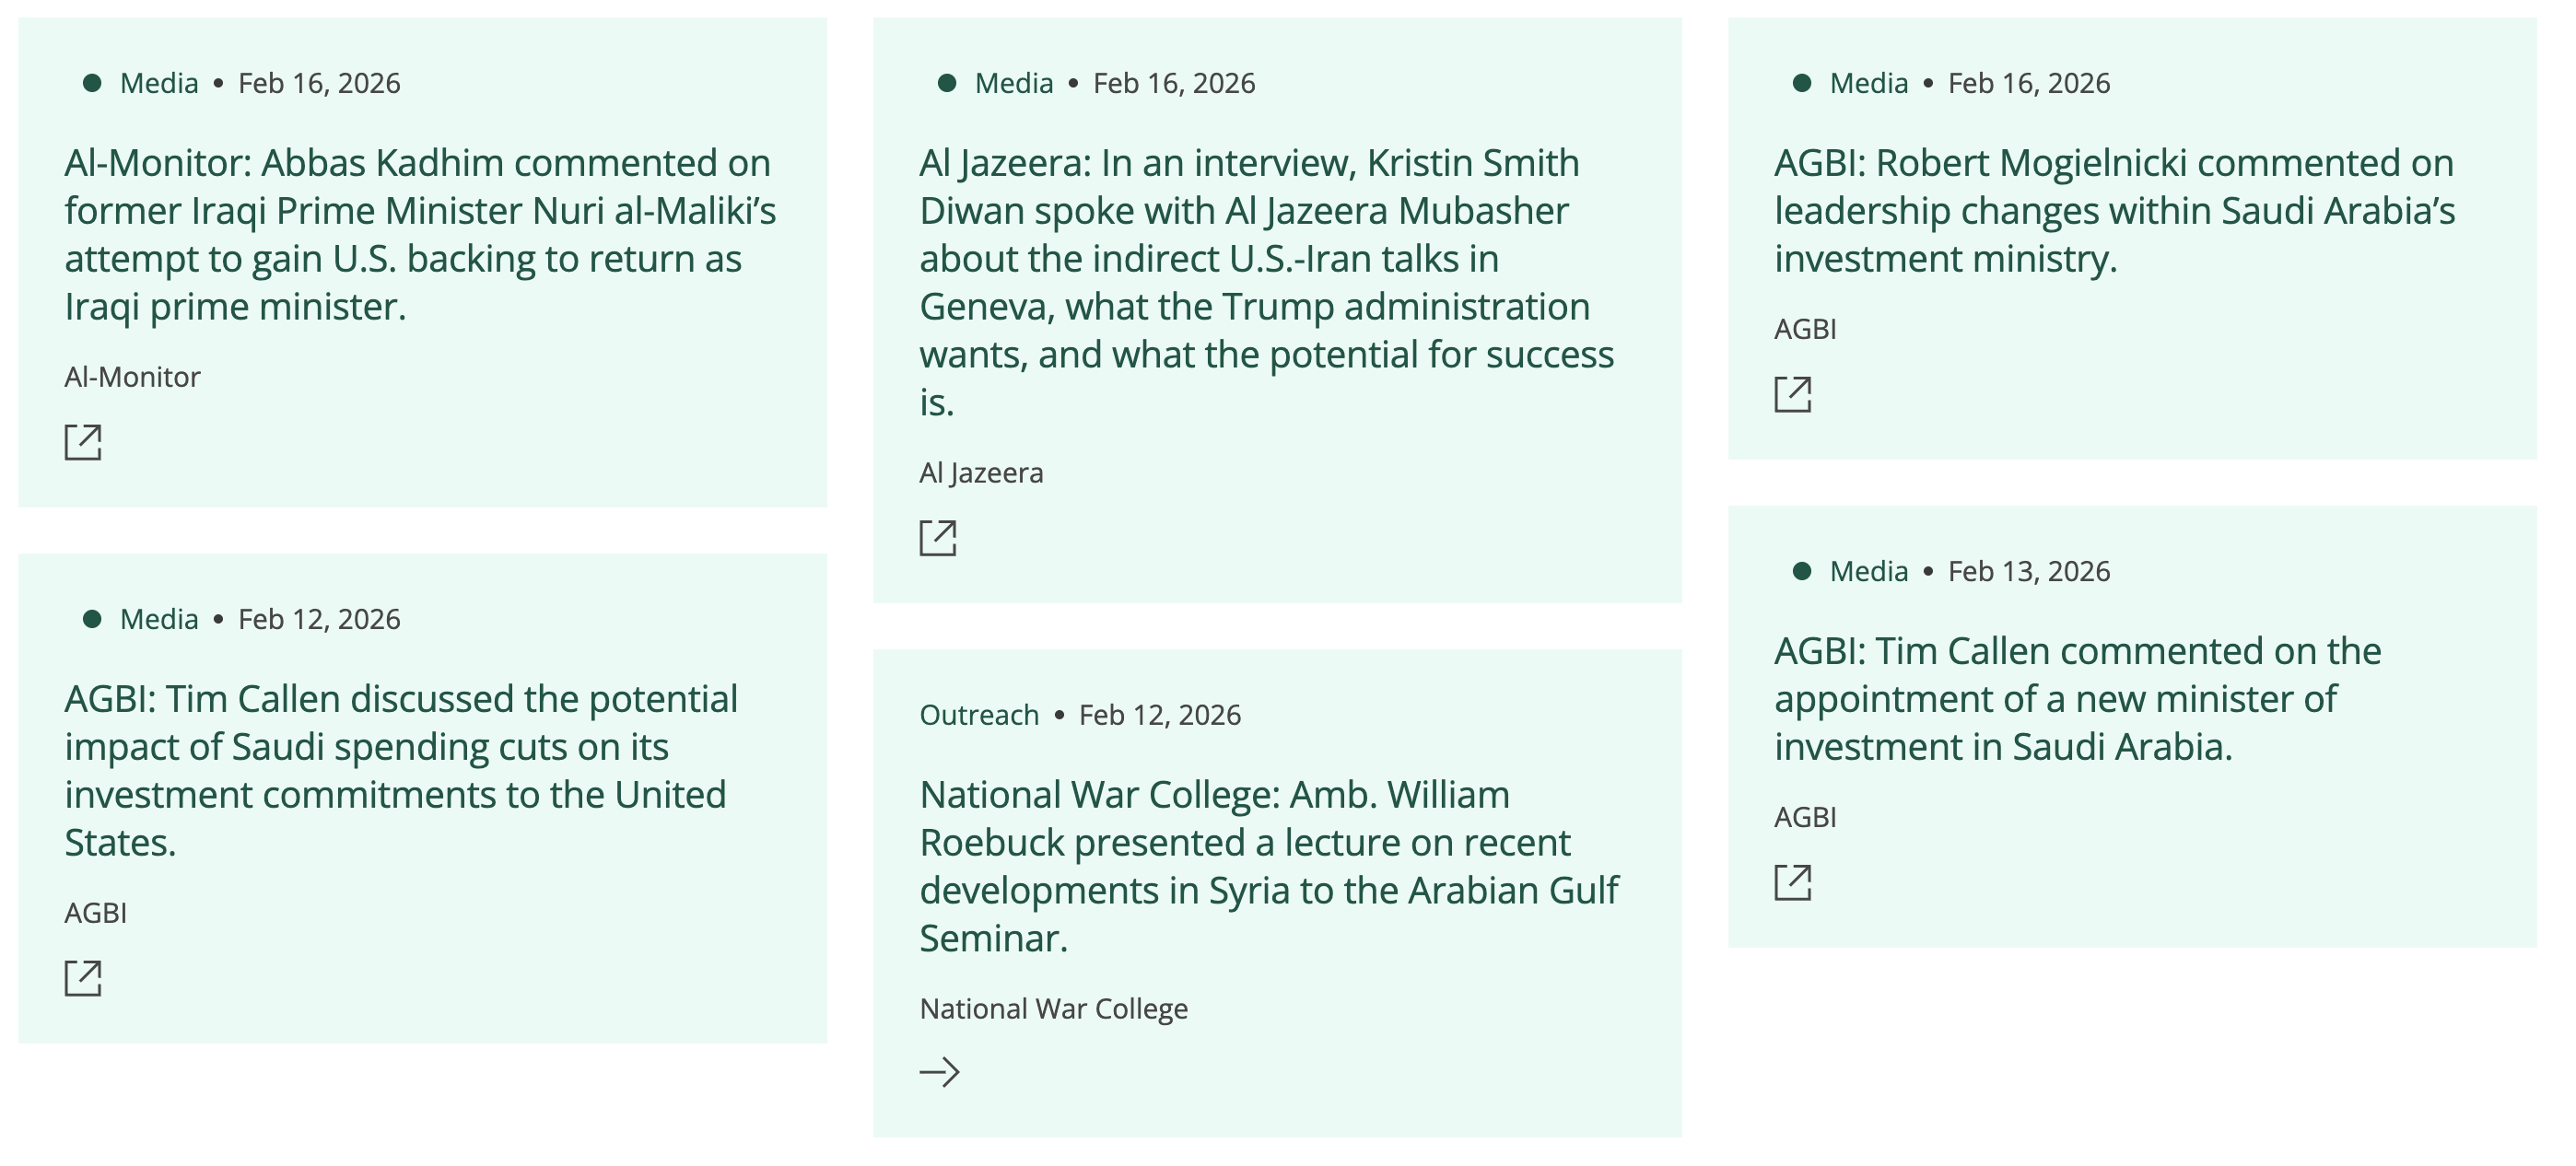Open external link icon on Feb 13 AGBI card
The width and height of the screenshot is (2576, 1166).
tap(1793, 882)
